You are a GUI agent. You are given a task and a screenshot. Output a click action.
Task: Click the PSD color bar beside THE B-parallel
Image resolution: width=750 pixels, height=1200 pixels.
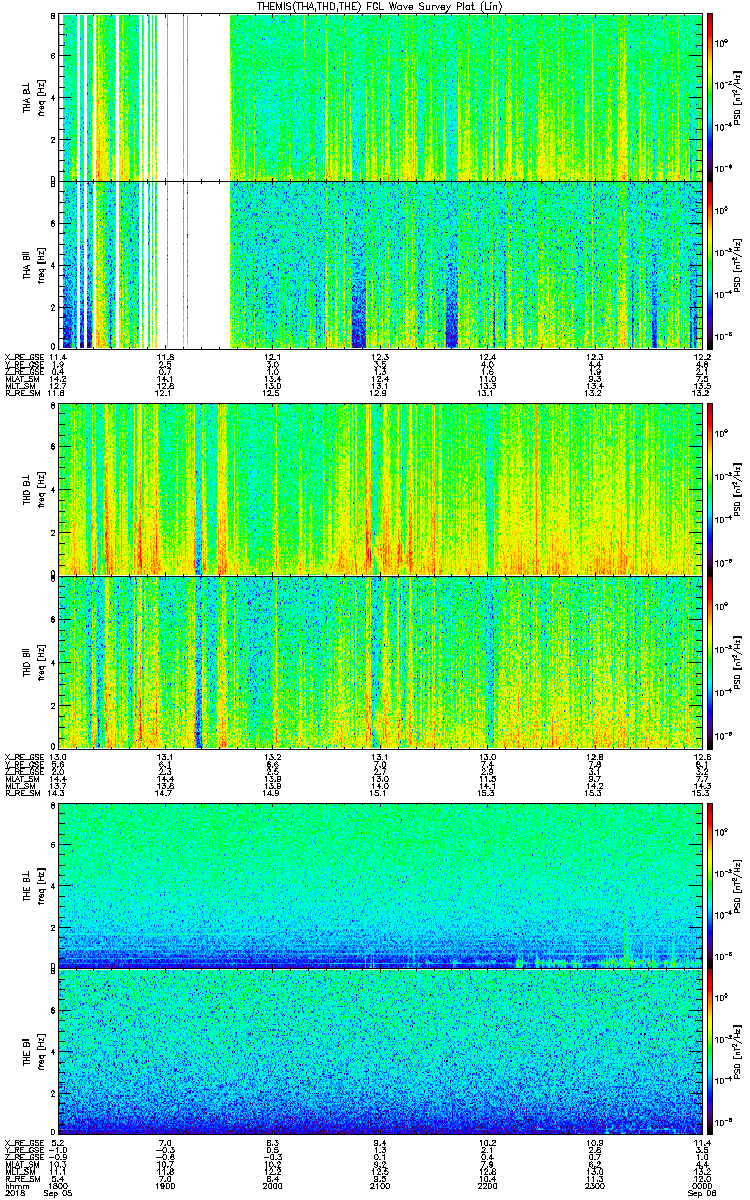pos(711,1052)
